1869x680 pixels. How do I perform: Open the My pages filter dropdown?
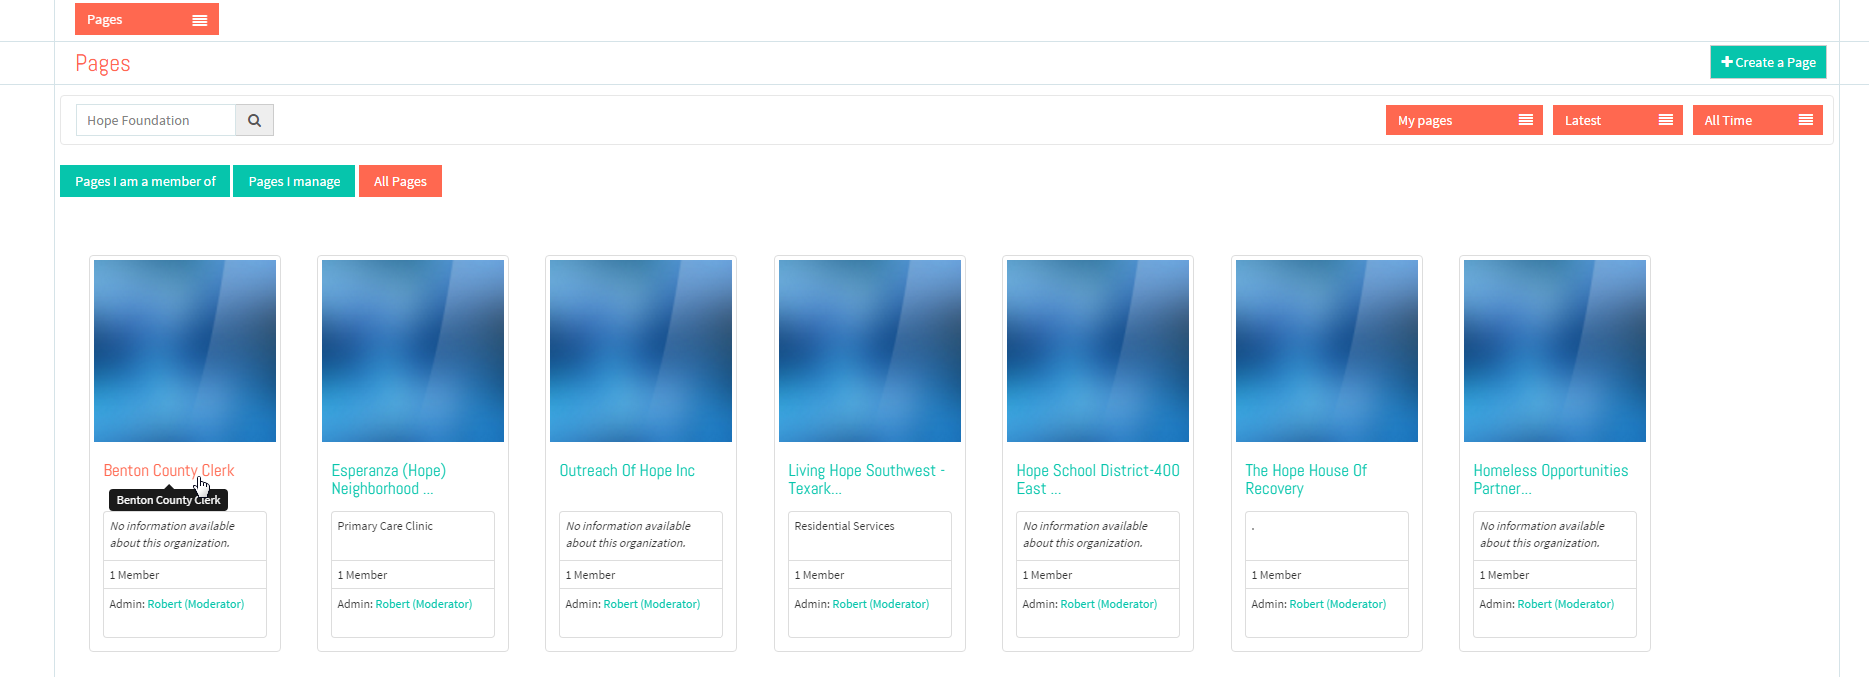point(1464,120)
